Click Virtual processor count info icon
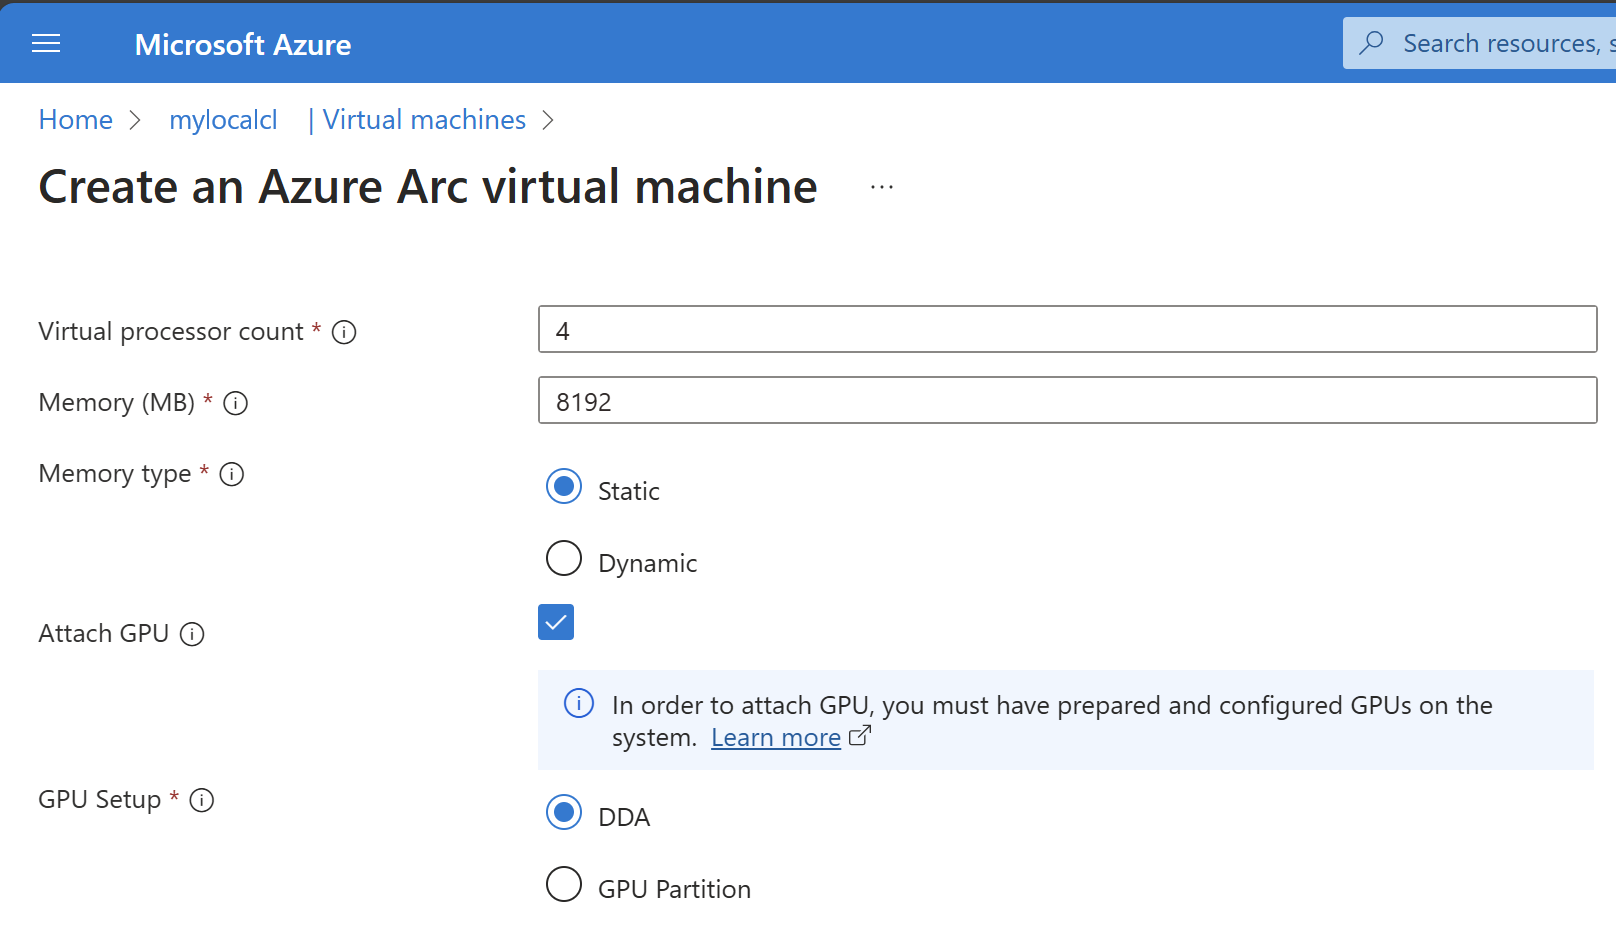This screenshot has width=1616, height=932. 344,332
